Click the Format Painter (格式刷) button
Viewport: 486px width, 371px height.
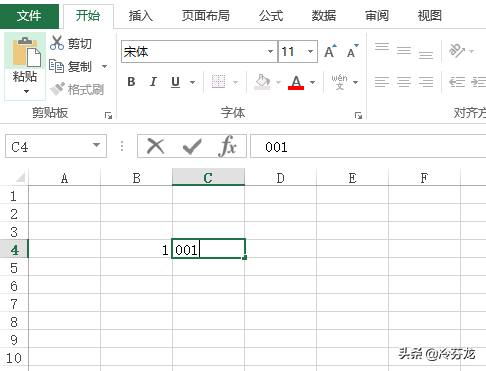77,89
